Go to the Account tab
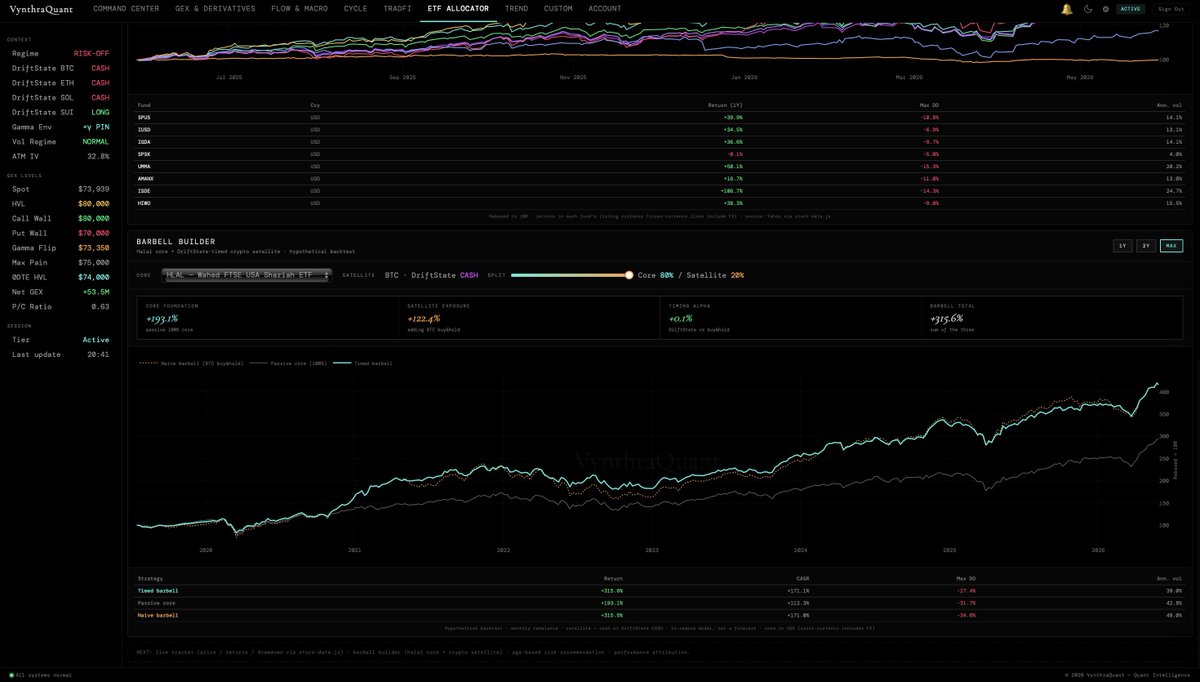The width and height of the screenshot is (1200, 682). tap(604, 8)
